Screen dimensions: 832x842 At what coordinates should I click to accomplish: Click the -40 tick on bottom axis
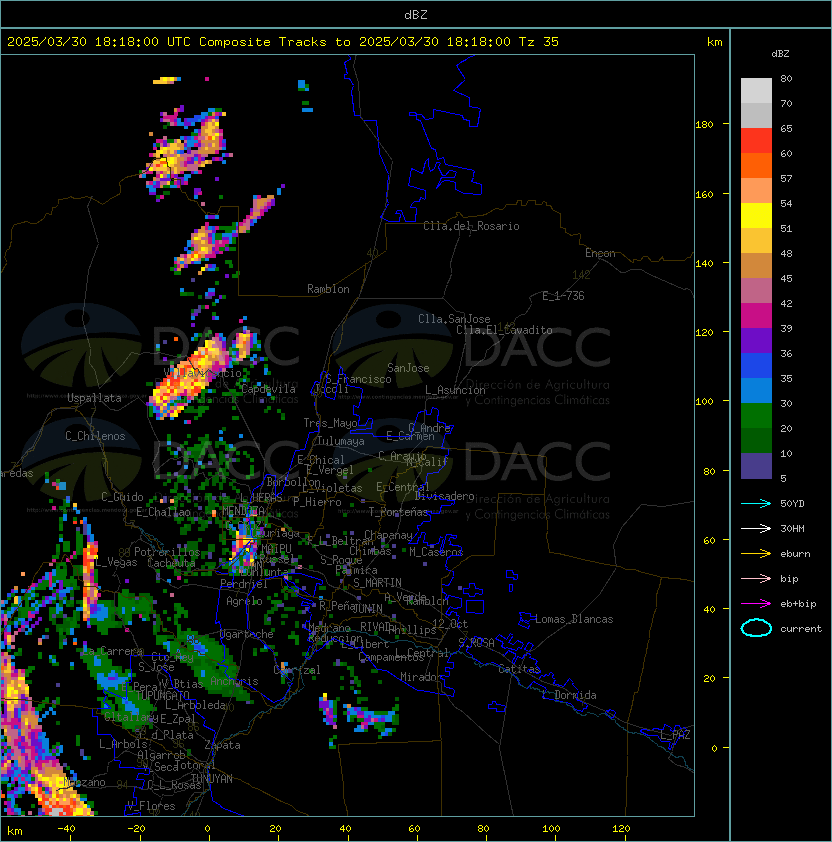(66, 829)
